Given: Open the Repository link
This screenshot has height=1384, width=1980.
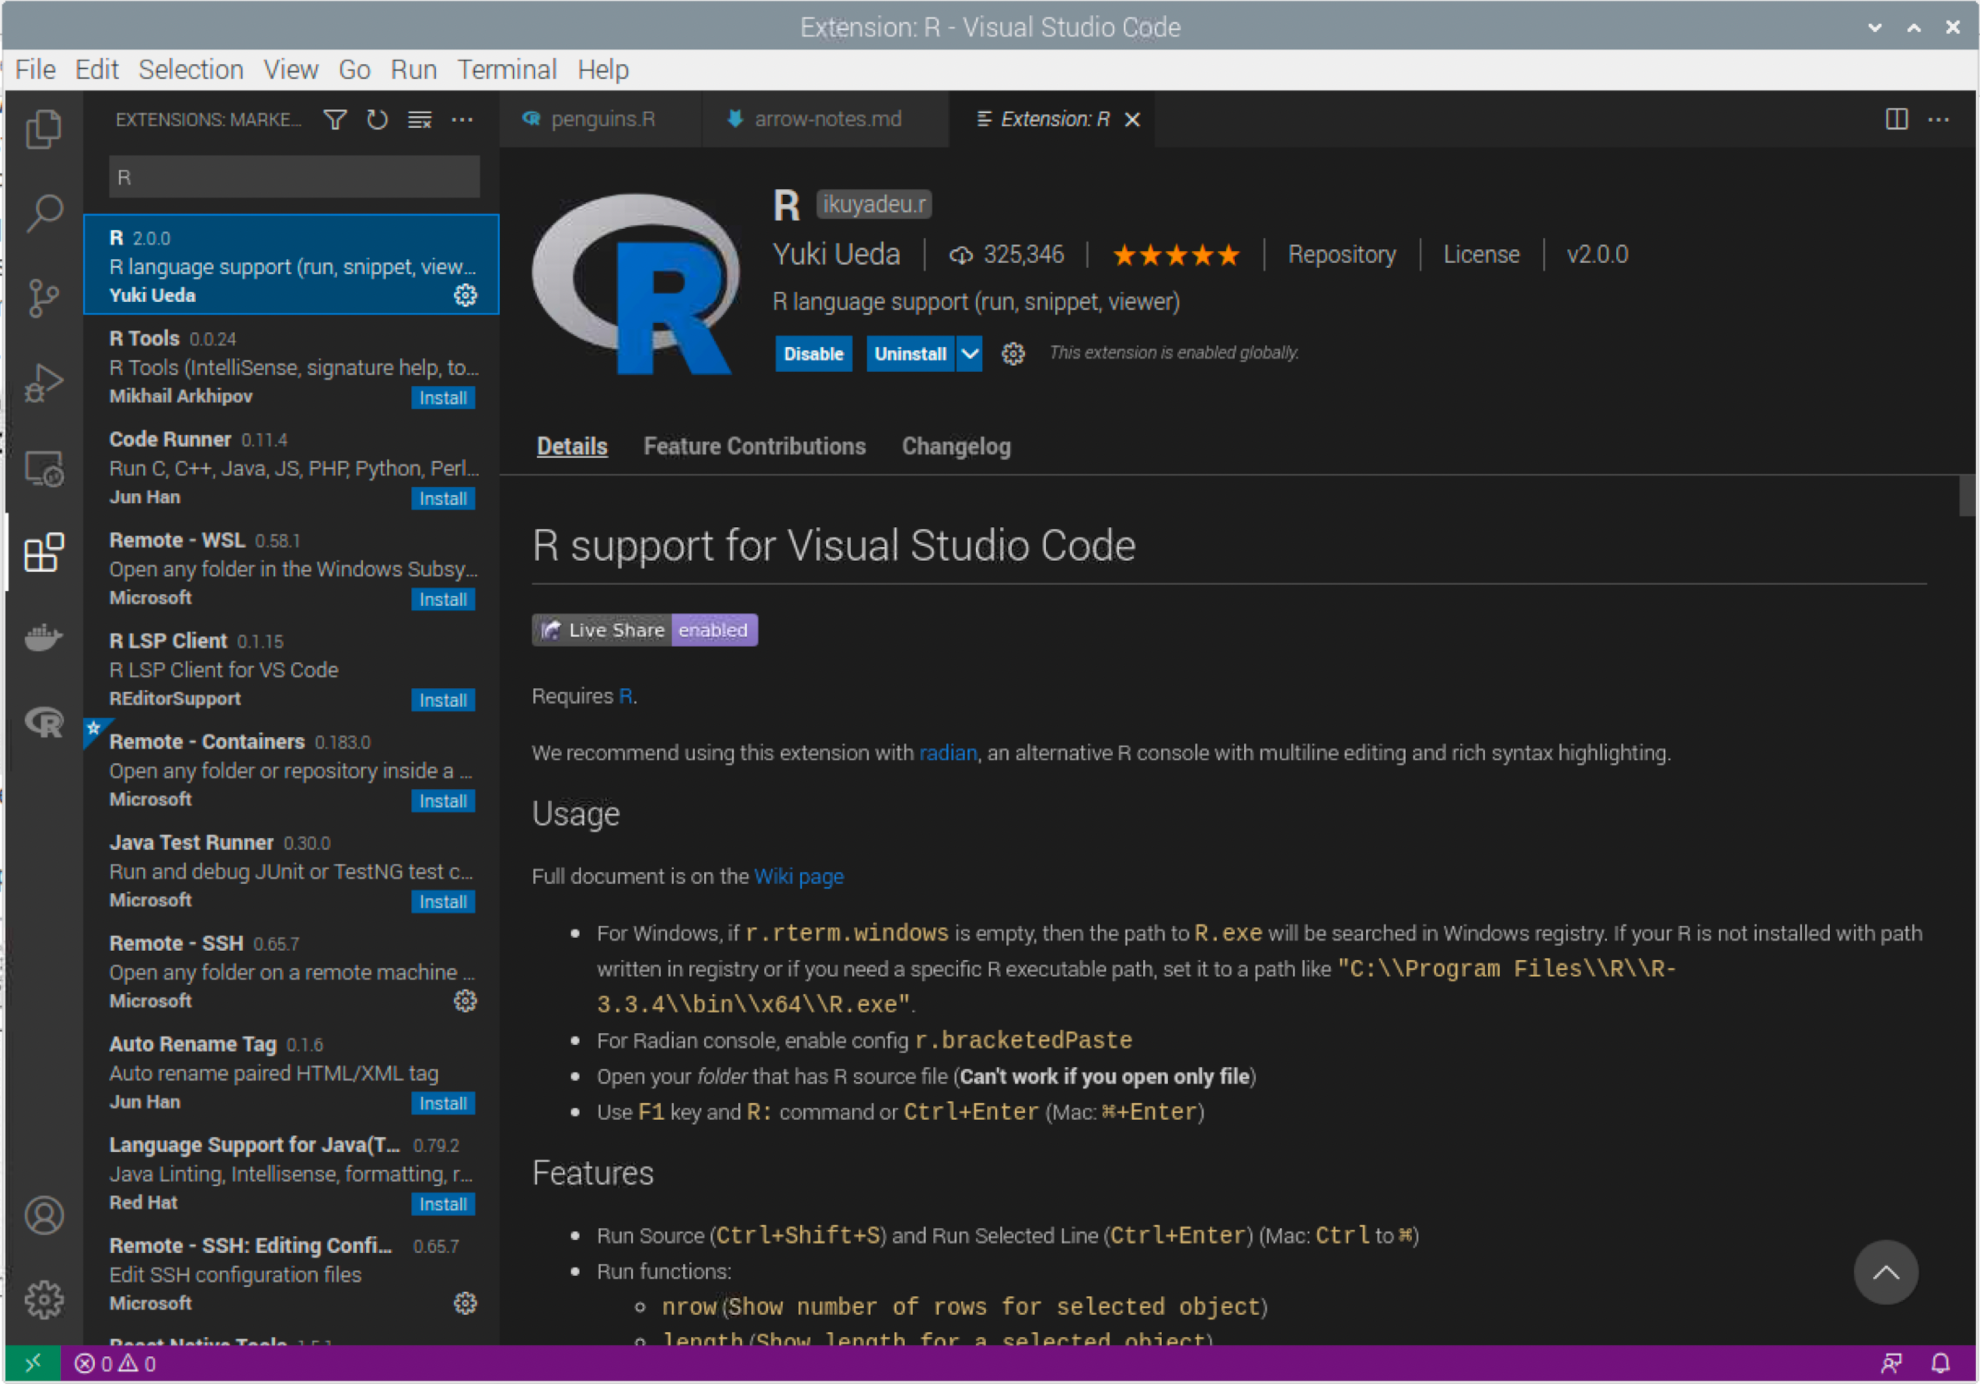Looking at the screenshot, I should pyautogui.click(x=1341, y=255).
